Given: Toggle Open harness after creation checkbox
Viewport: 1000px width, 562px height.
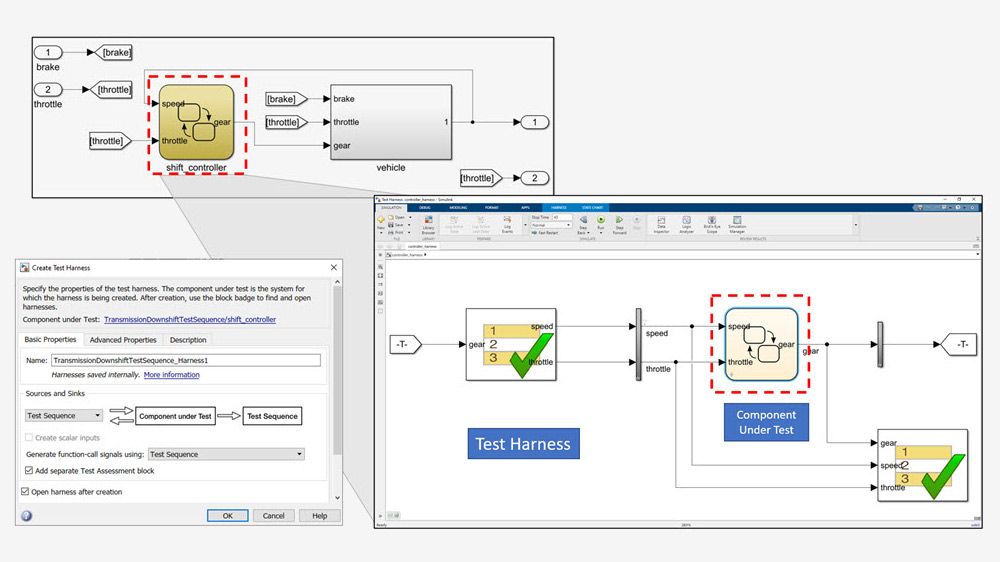Looking at the screenshot, I should (x=26, y=492).
